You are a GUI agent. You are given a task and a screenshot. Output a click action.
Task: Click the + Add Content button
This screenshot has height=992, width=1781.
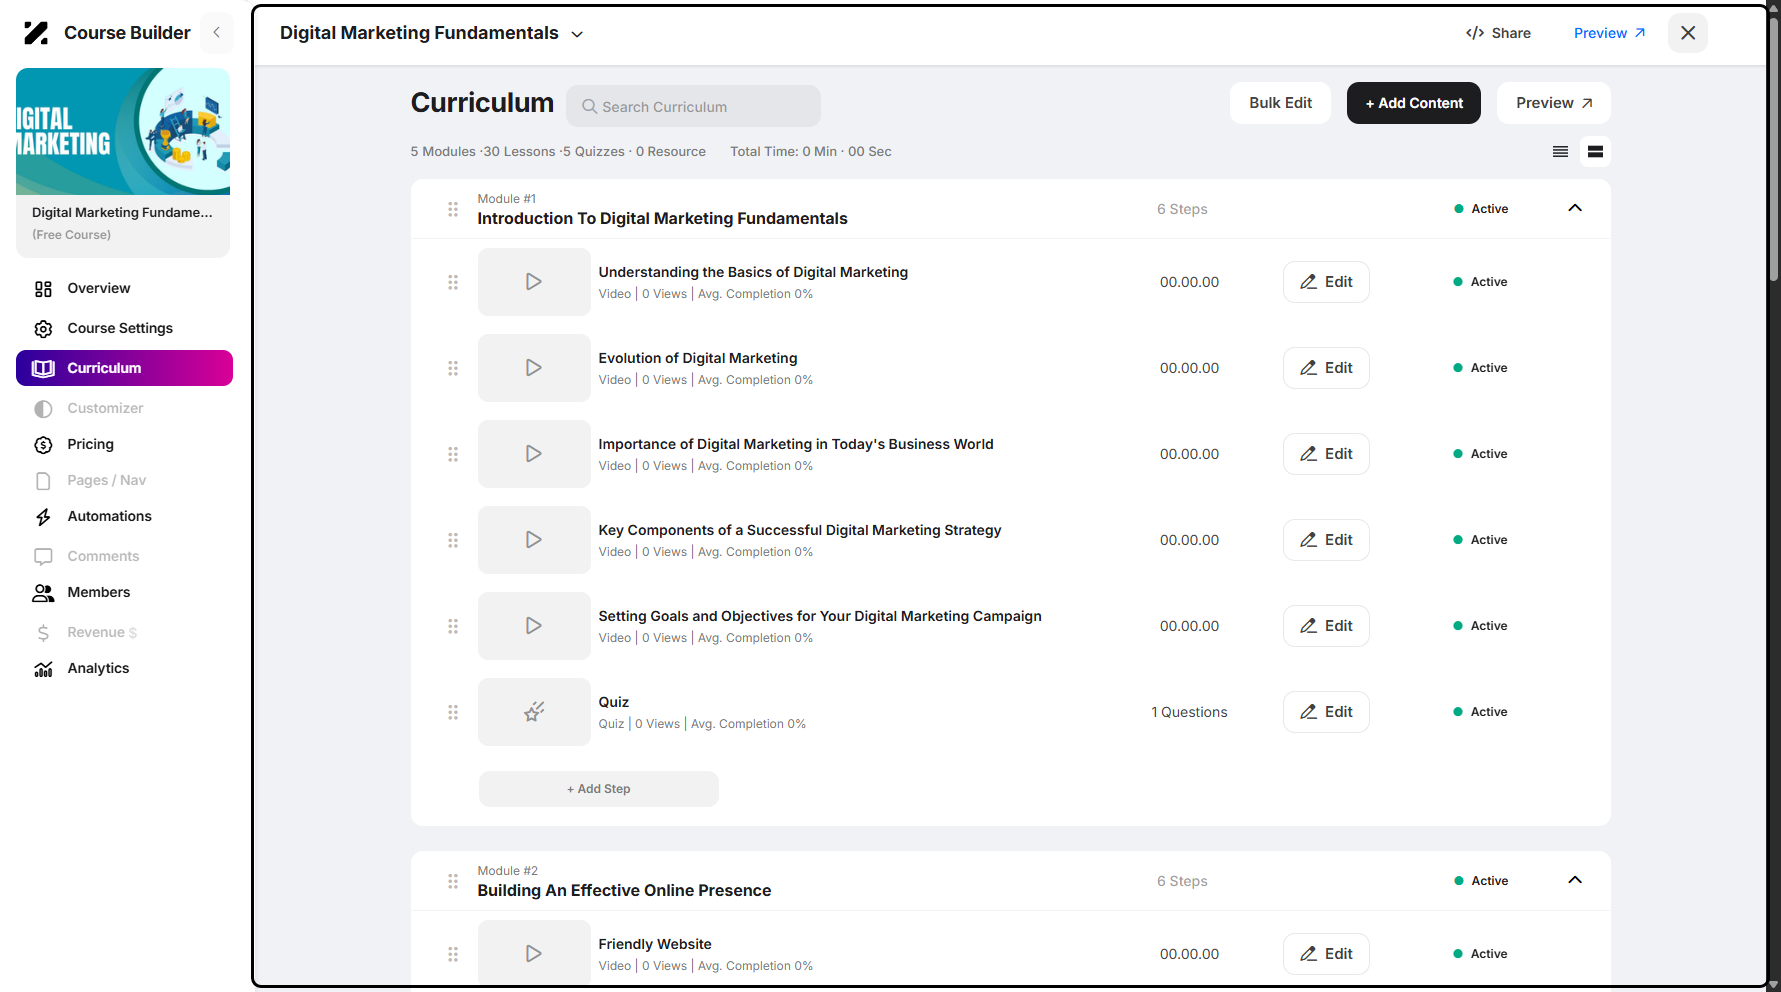(x=1413, y=103)
